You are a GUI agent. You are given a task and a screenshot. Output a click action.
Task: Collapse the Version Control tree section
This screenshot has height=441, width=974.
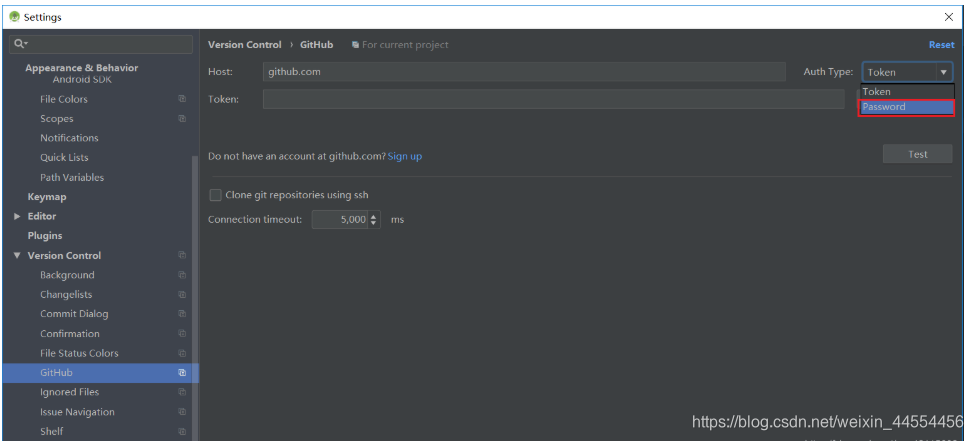[x=17, y=255]
